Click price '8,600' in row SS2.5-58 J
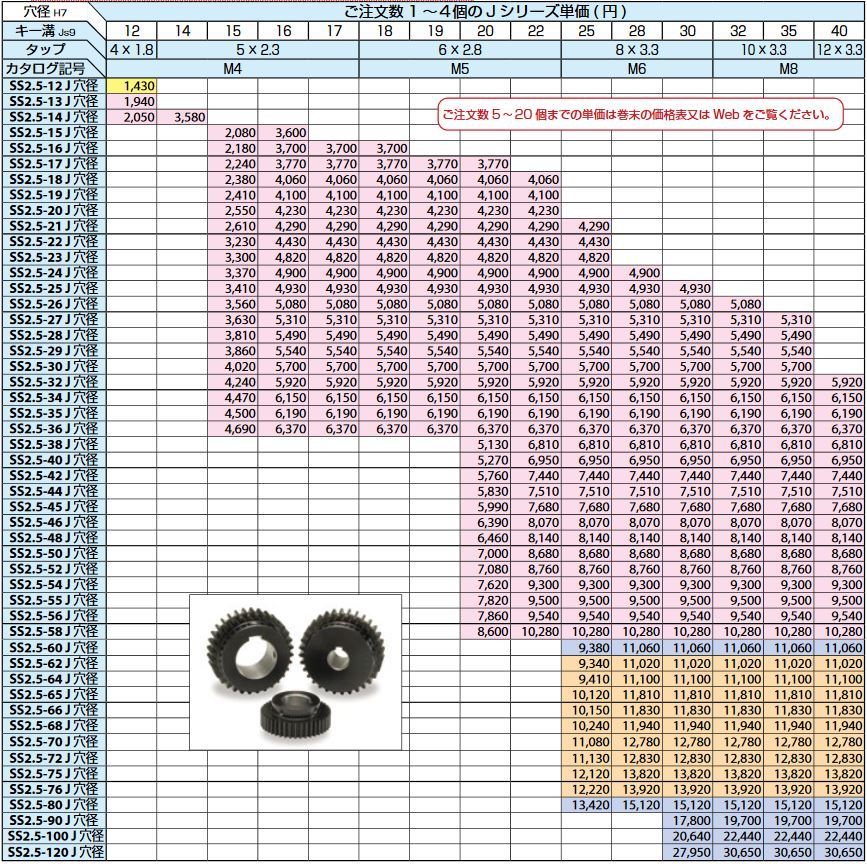Image resolution: width=867 pixels, height=864 pixels. tap(485, 632)
